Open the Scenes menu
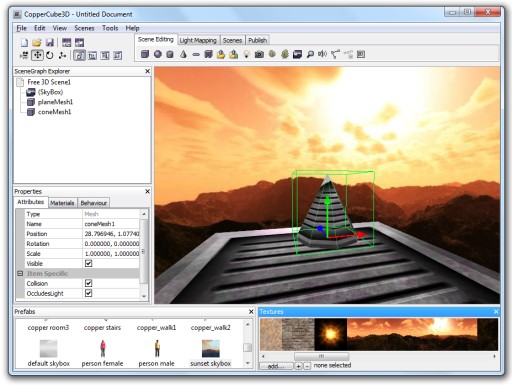Image resolution: width=512 pixels, height=385 pixels. [x=84, y=28]
